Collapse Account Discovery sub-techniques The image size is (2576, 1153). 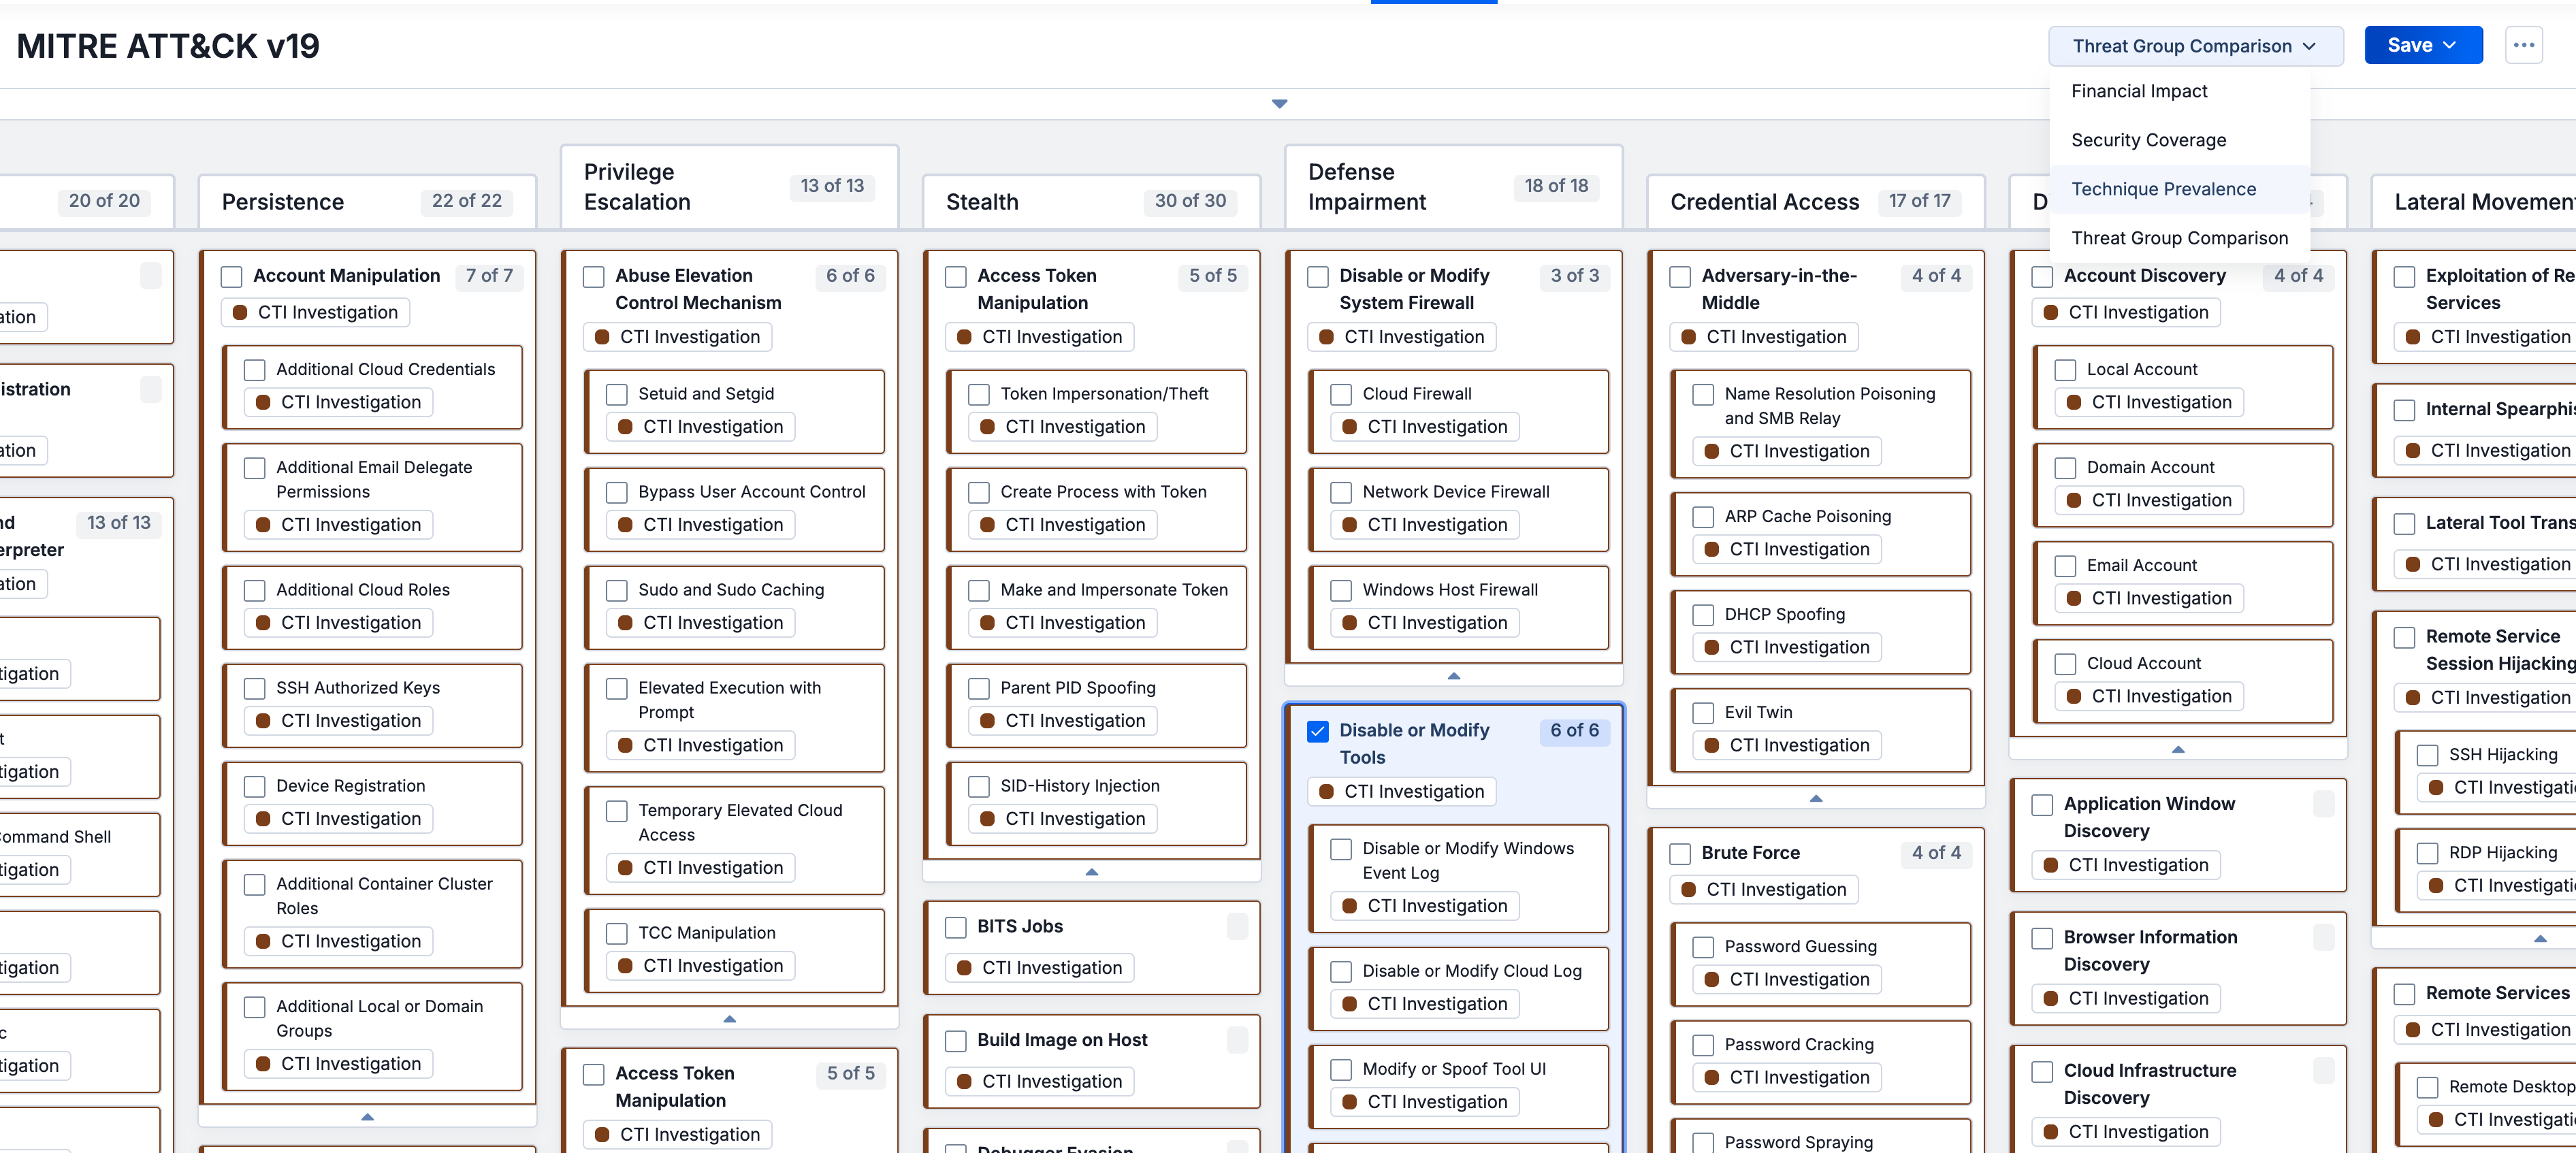tap(2177, 749)
